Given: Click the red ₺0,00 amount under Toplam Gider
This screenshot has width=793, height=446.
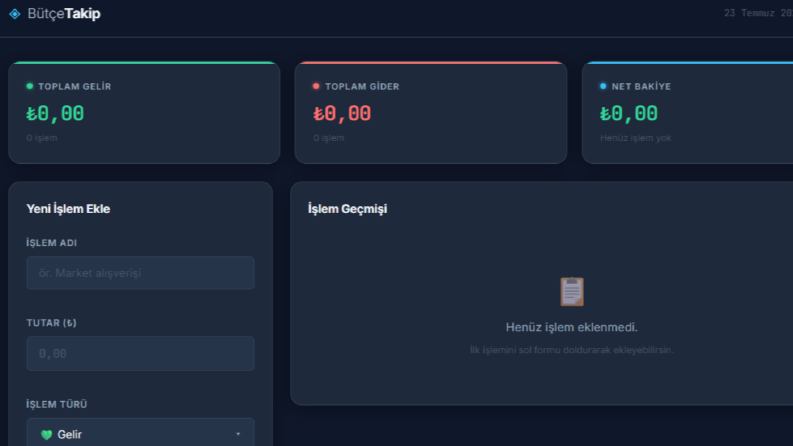Looking at the screenshot, I should tap(342, 113).
